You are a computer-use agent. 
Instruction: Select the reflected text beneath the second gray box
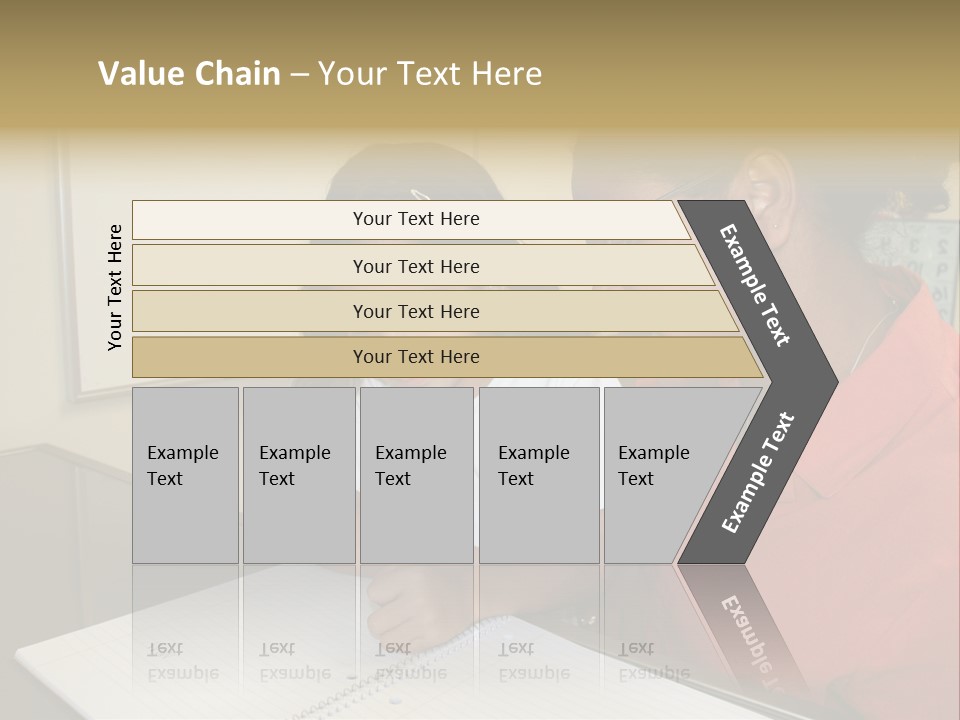294,662
